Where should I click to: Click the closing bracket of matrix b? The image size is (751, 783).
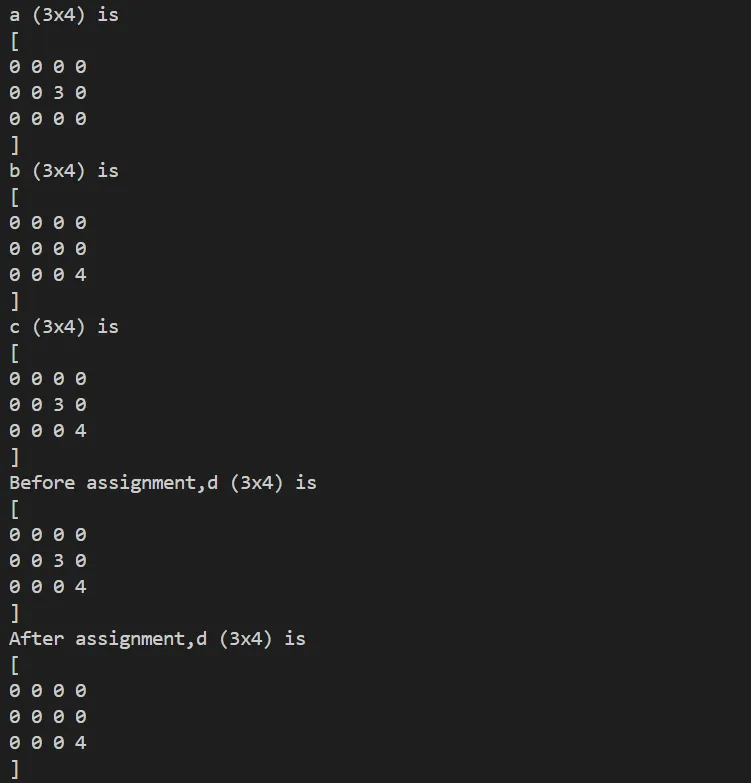14,302
